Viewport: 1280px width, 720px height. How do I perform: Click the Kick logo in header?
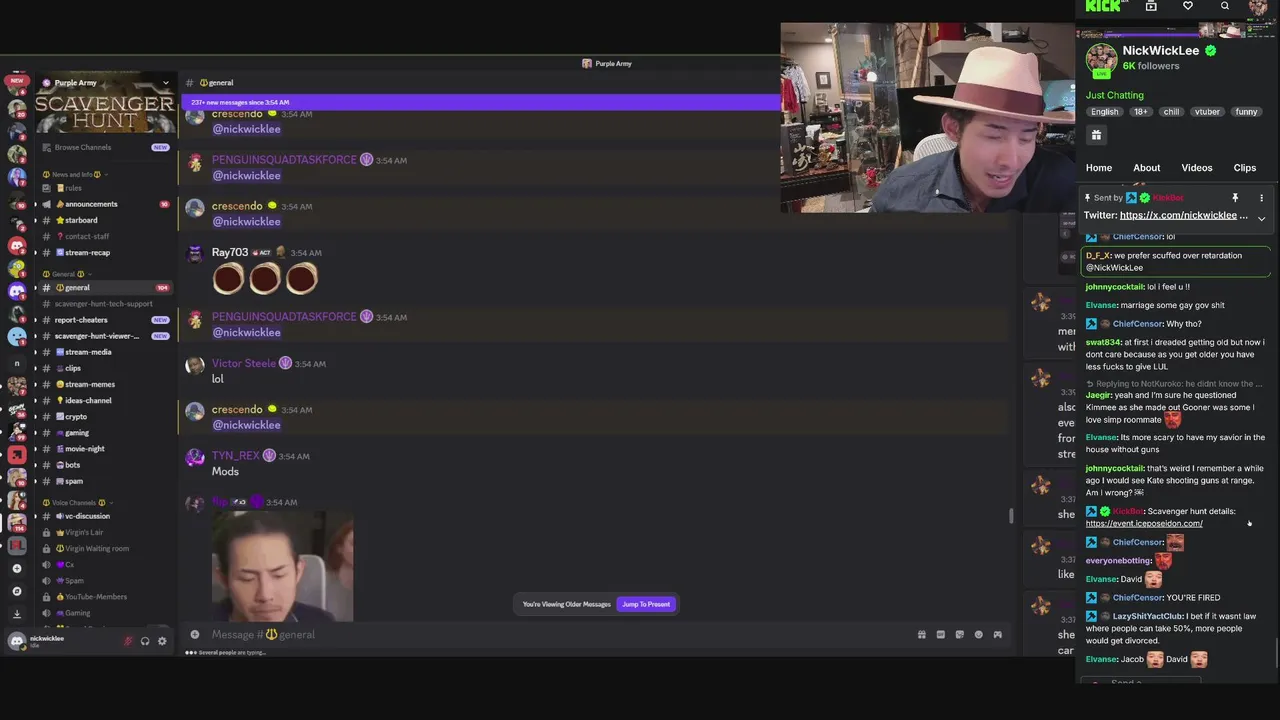[1103, 6]
